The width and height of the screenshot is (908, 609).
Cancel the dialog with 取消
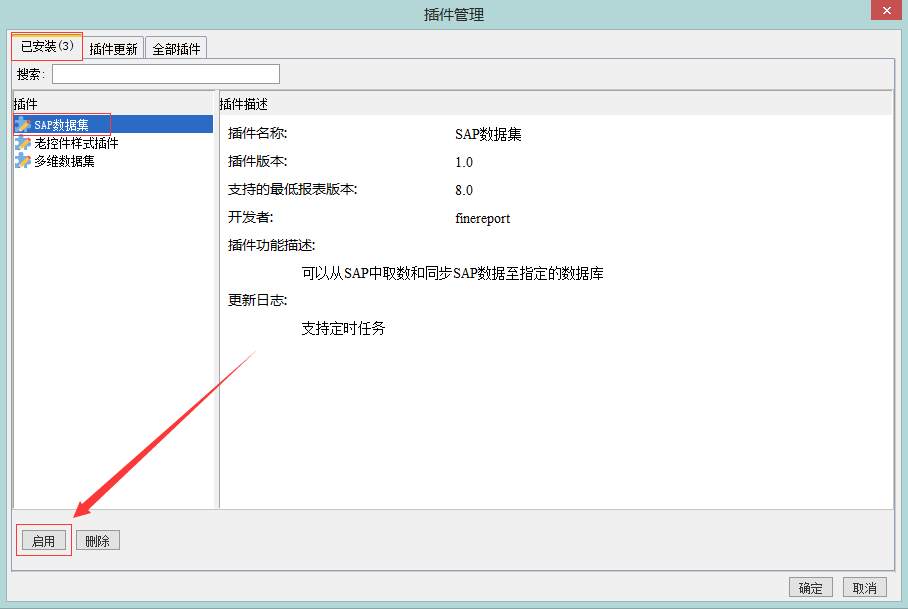[864, 588]
